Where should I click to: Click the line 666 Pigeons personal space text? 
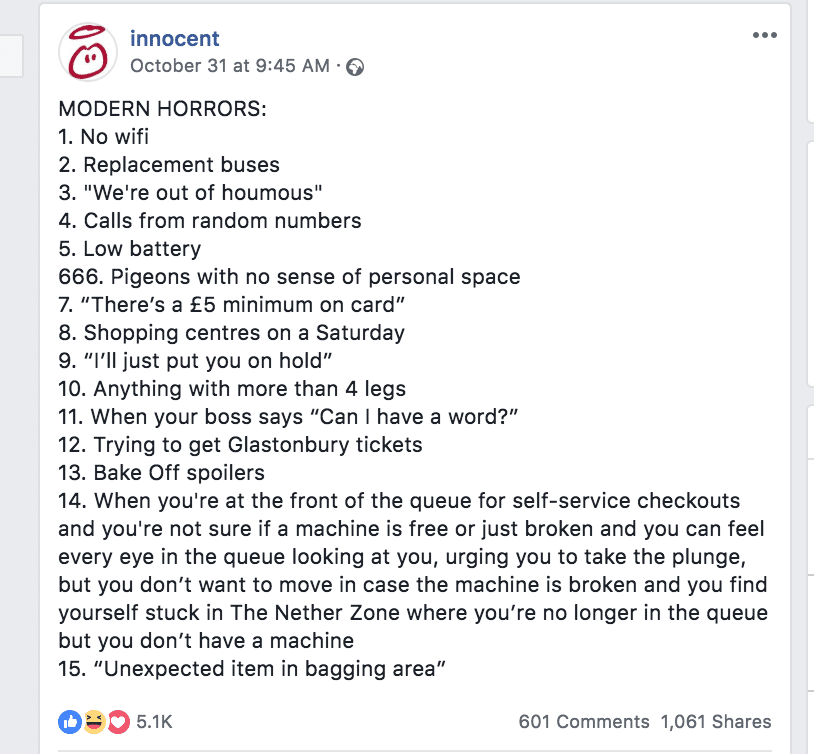289,277
